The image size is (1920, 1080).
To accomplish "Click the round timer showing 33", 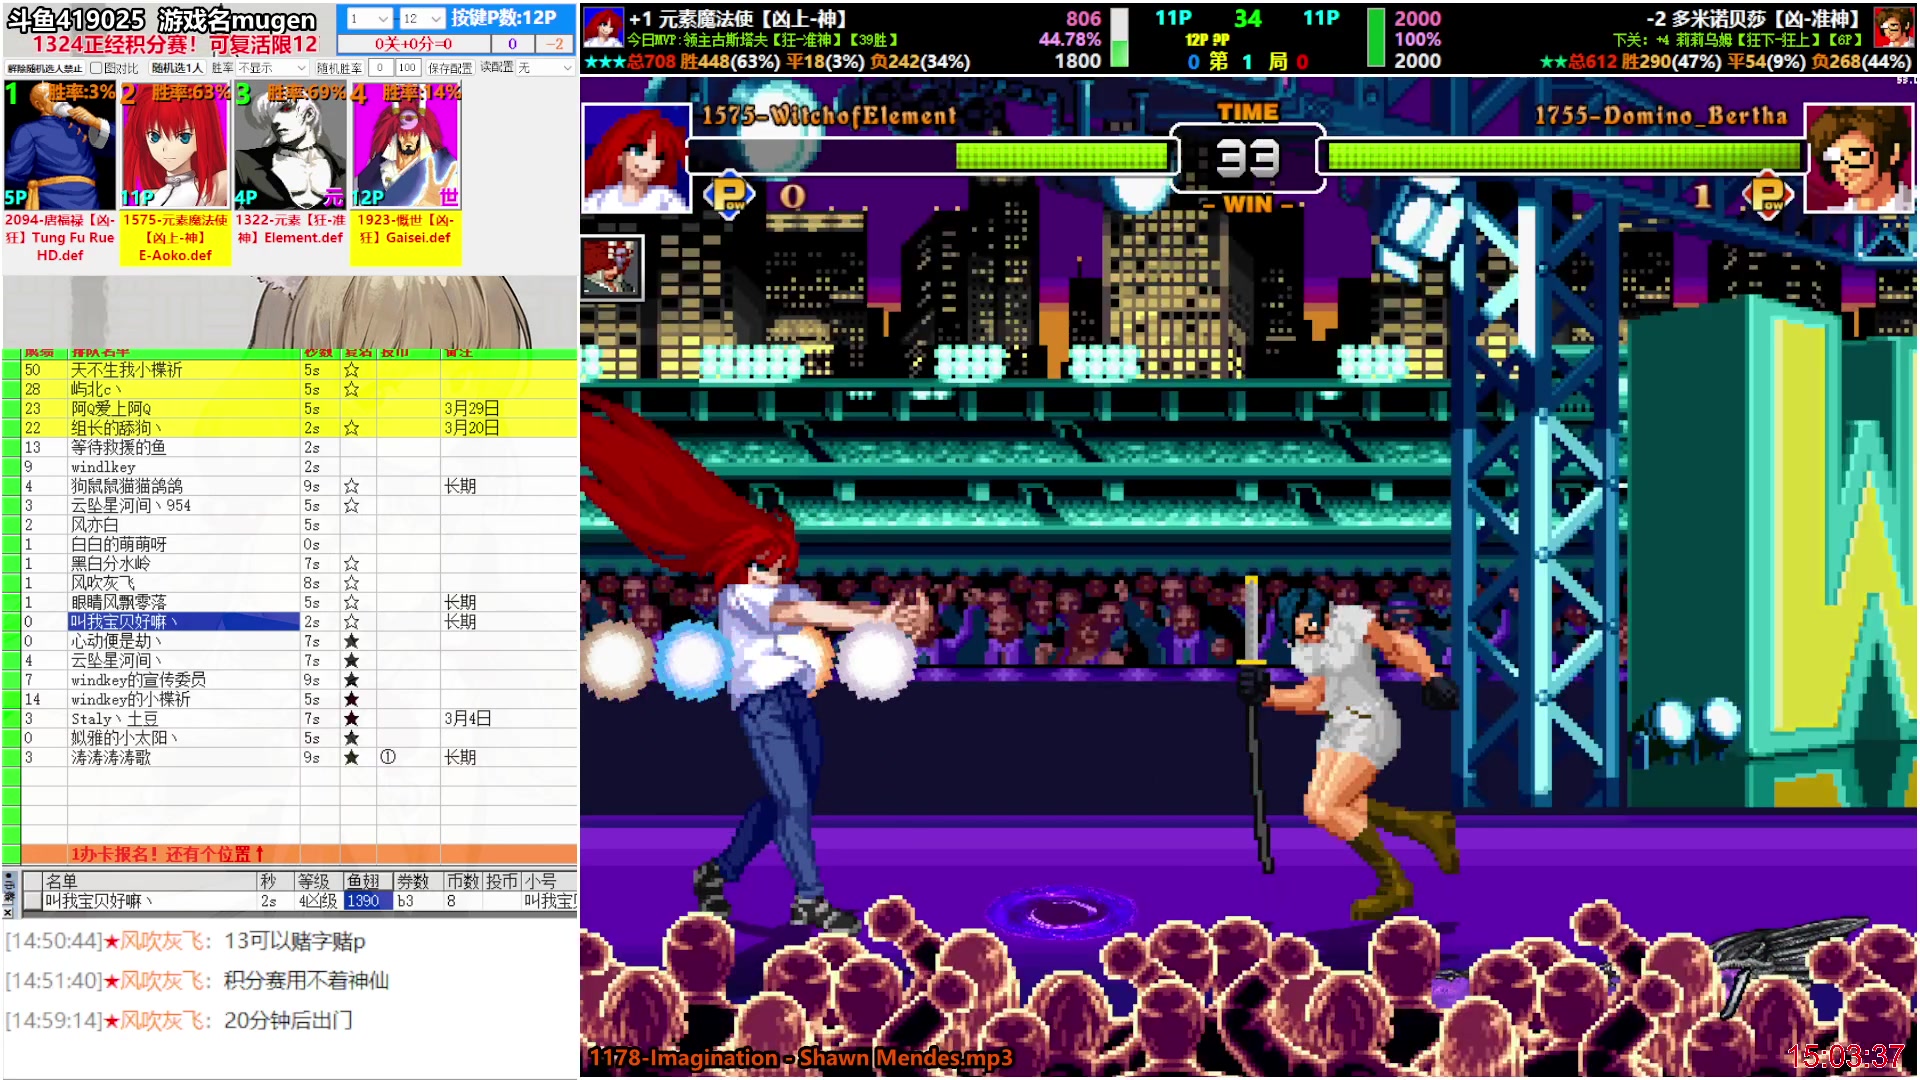I will [x=1247, y=158].
